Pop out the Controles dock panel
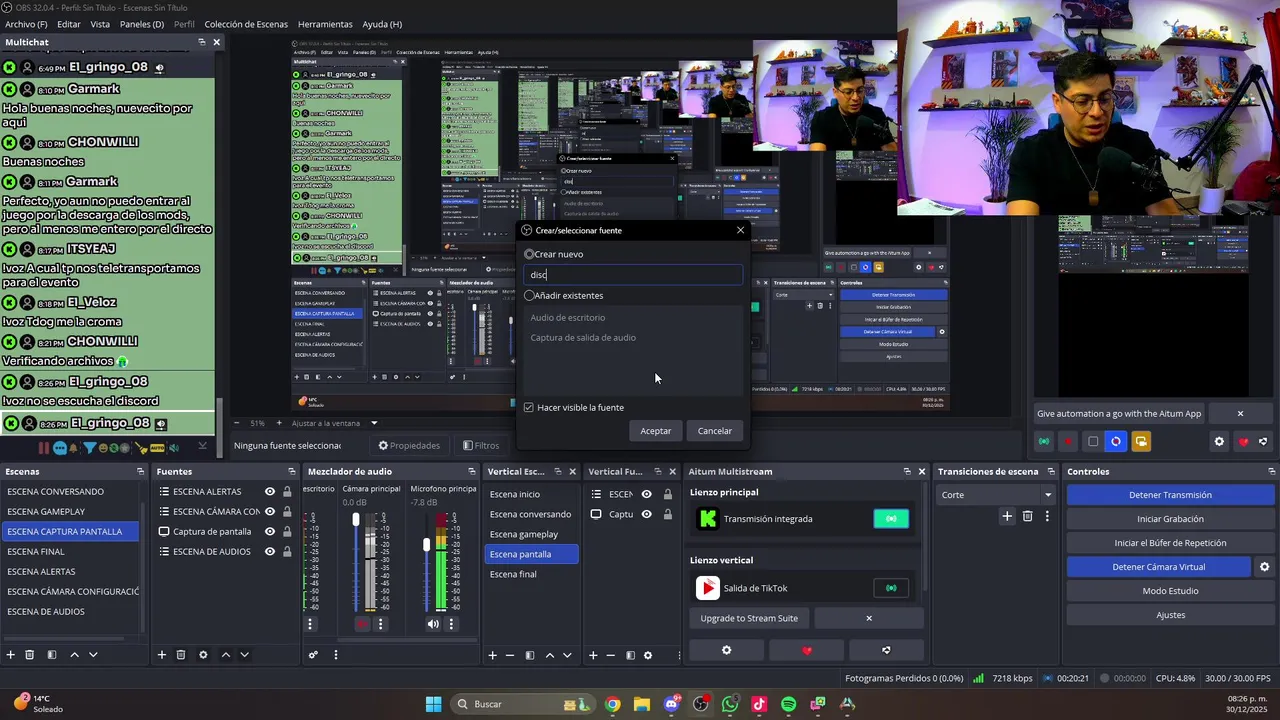The height and width of the screenshot is (720, 1280). [x=1271, y=471]
